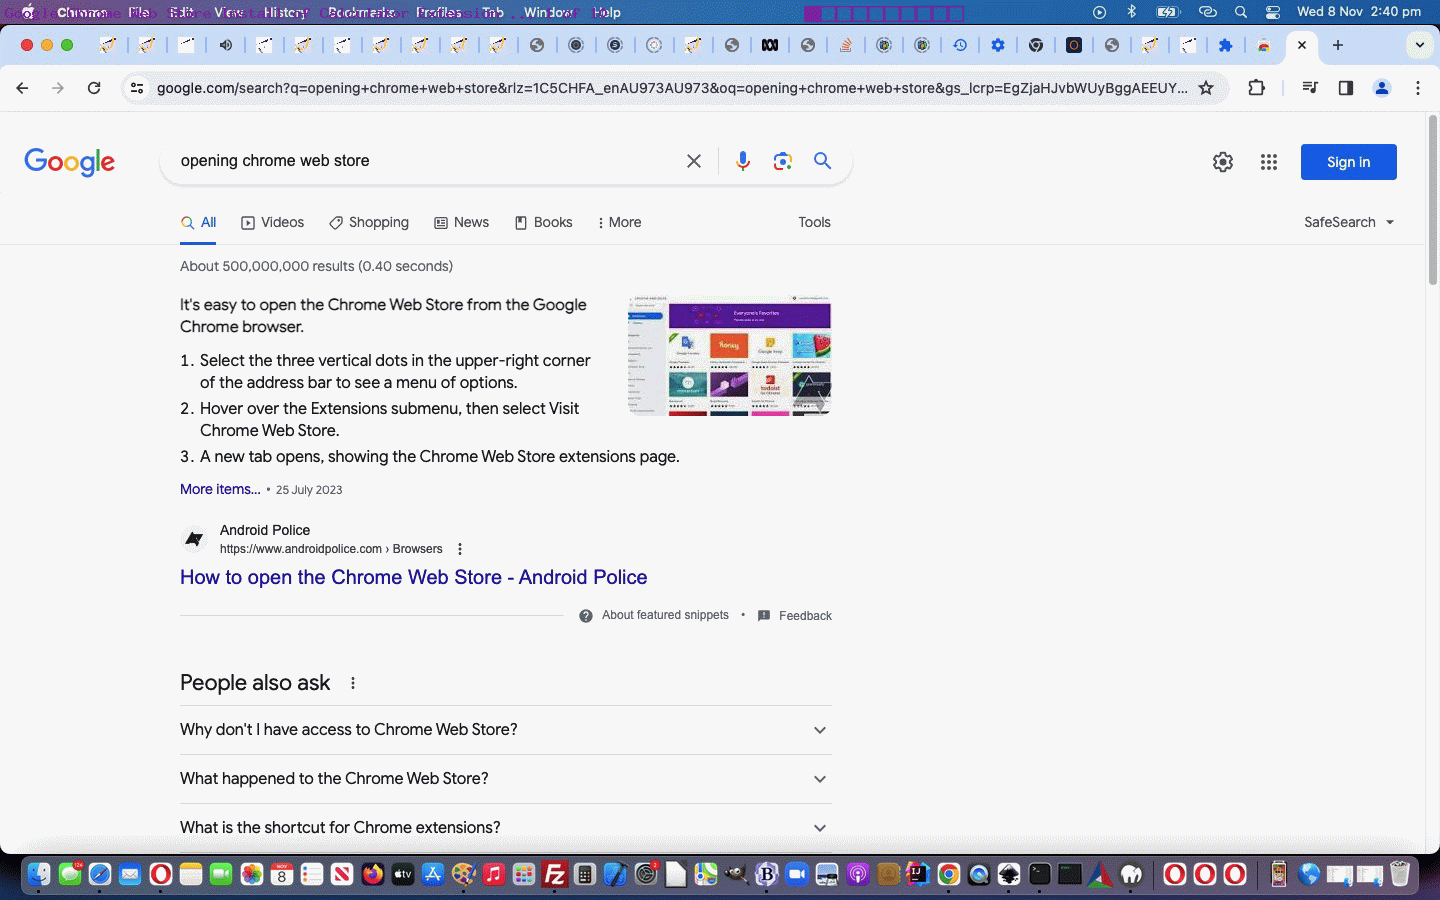Expand SafeSearch dropdown
The height and width of the screenshot is (900, 1440).
(1349, 222)
